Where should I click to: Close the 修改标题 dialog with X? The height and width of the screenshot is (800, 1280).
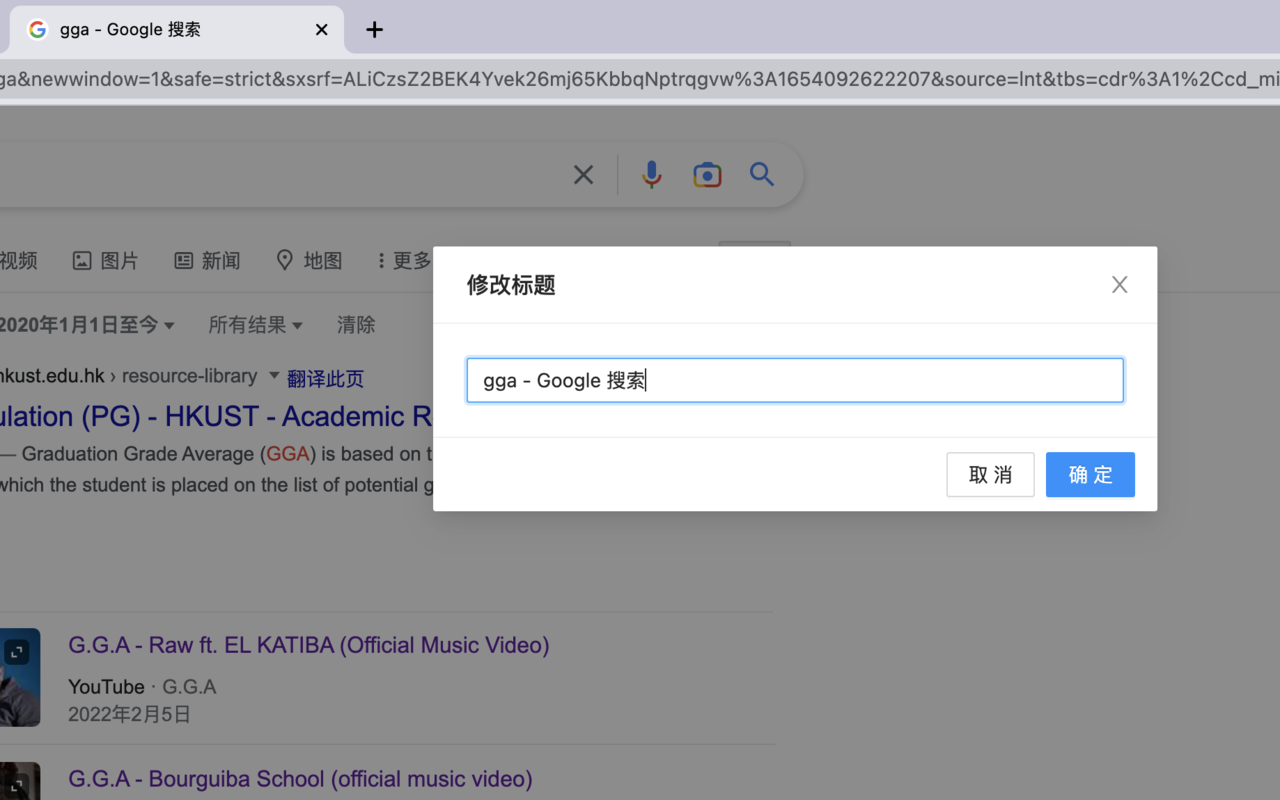pos(1119,285)
